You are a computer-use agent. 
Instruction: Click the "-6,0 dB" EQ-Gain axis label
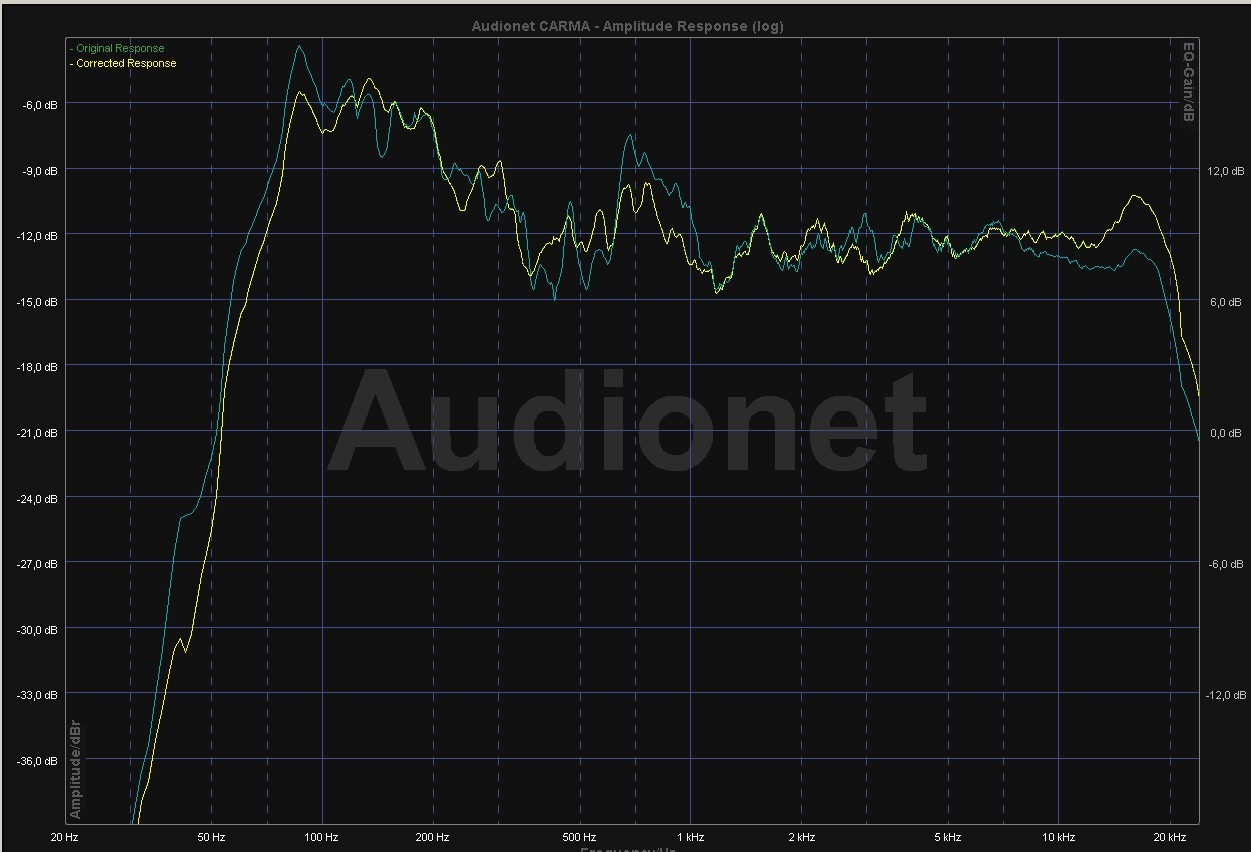[x=1224, y=563]
